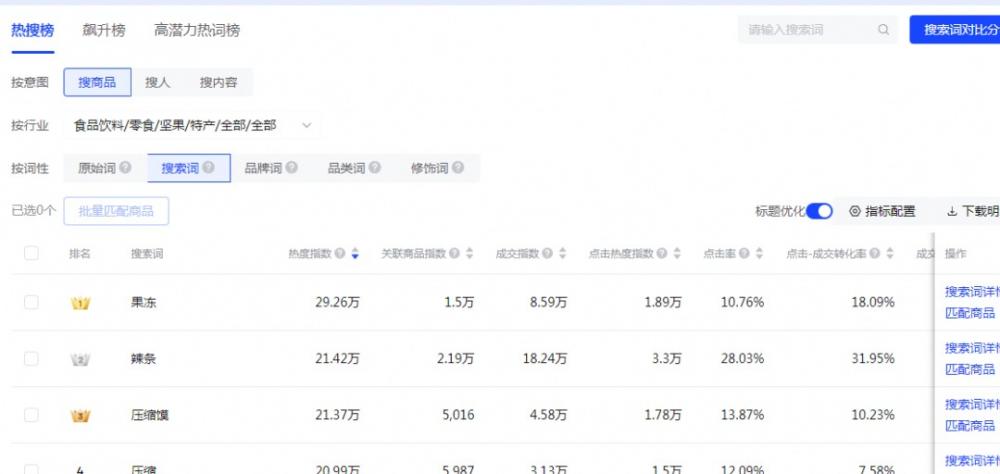Click the 下载明细 download button
The height and width of the screenshot is (474, 1000).
(973, 211)
